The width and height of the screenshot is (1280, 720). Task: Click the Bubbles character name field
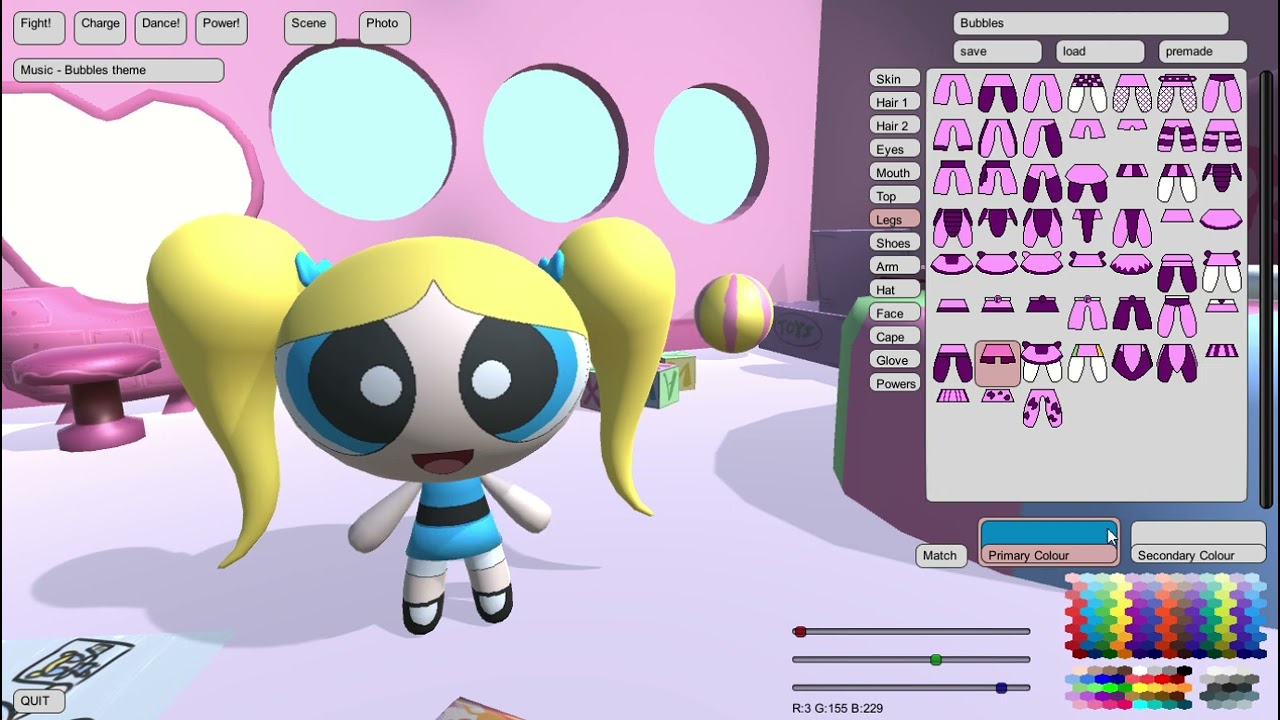[1091, 23]
